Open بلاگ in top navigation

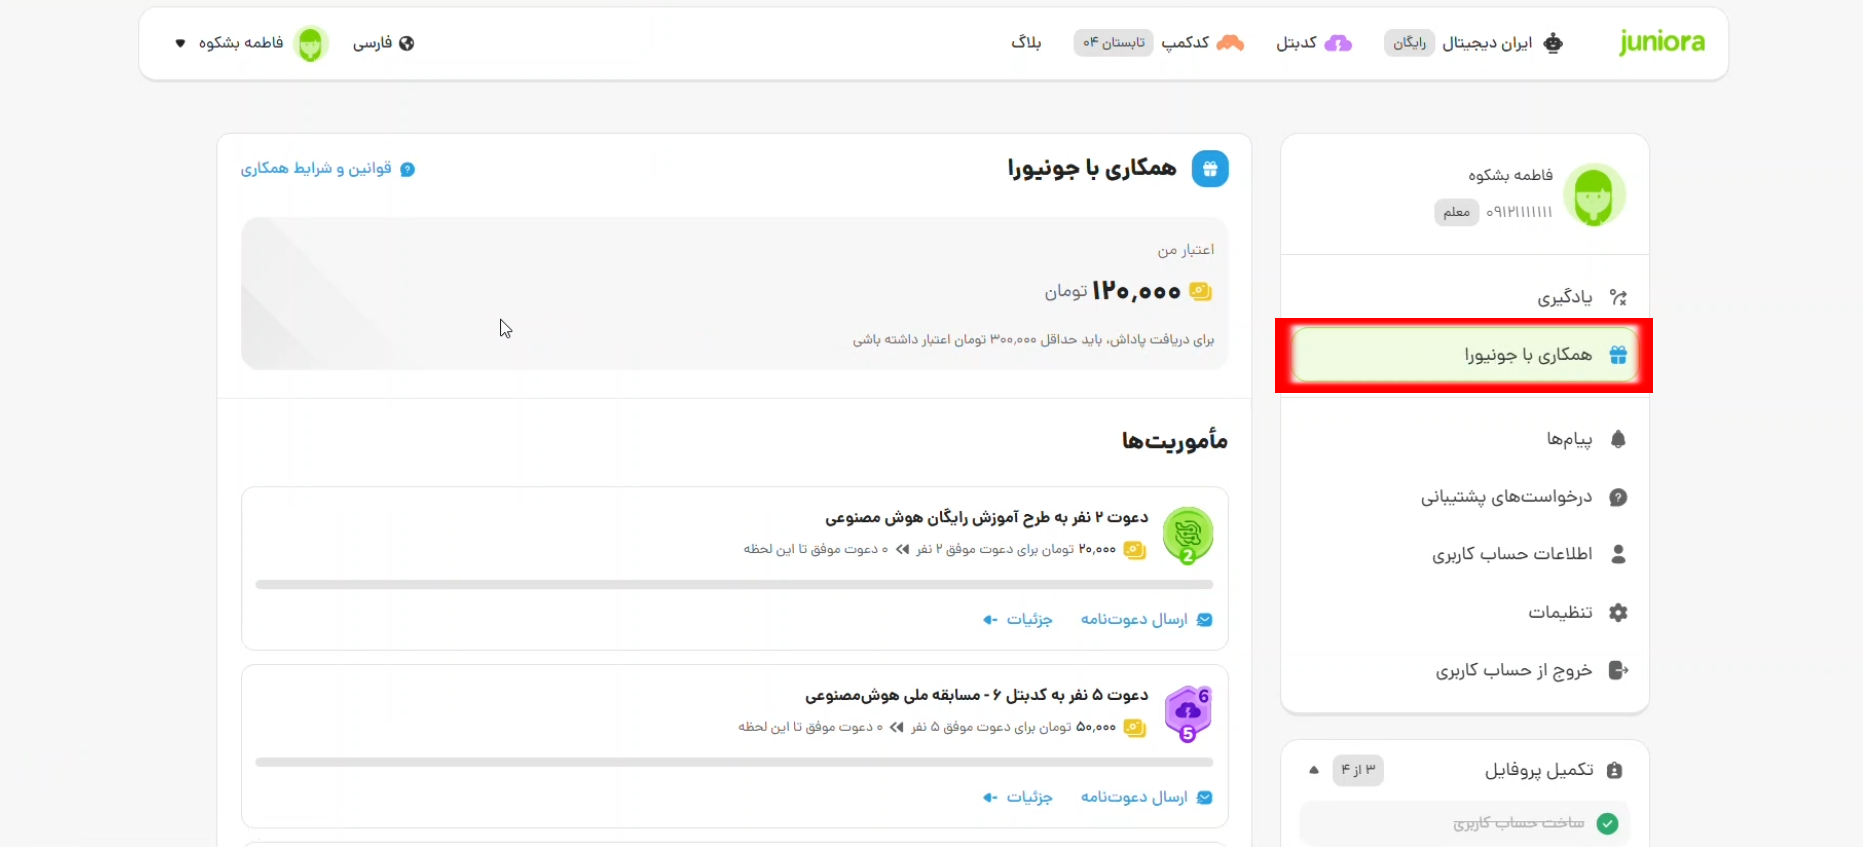click(1026, 43)
